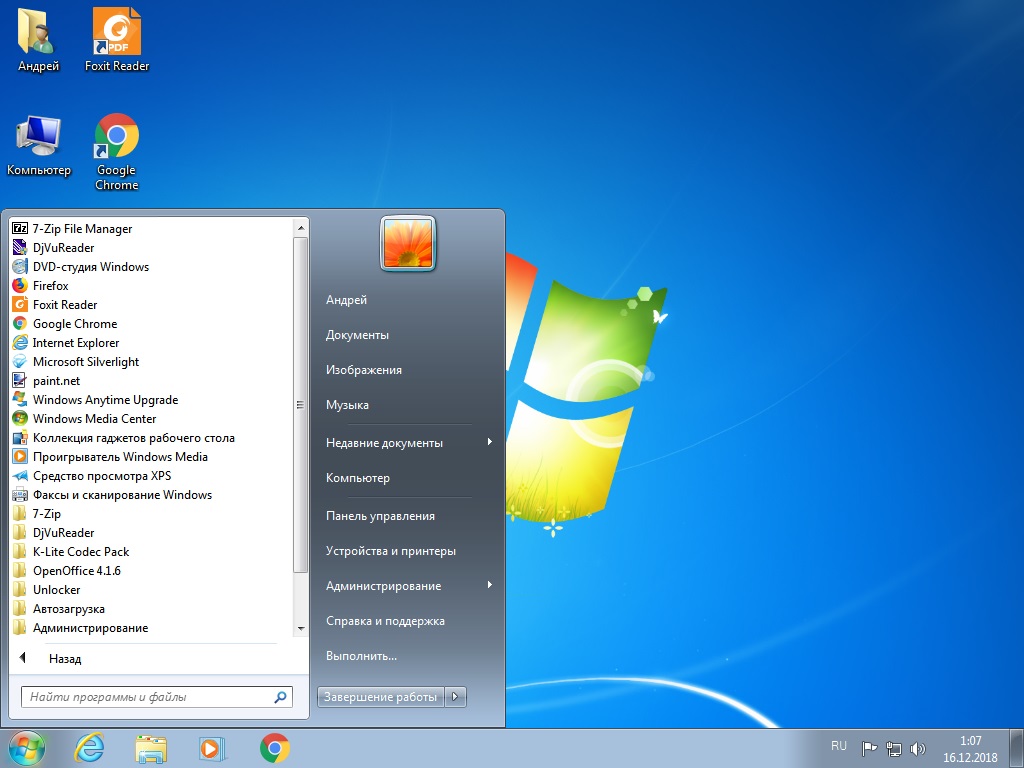1024x768 pixels.
Task: Click the taskbar clock and date
Action: coord(970,749)
